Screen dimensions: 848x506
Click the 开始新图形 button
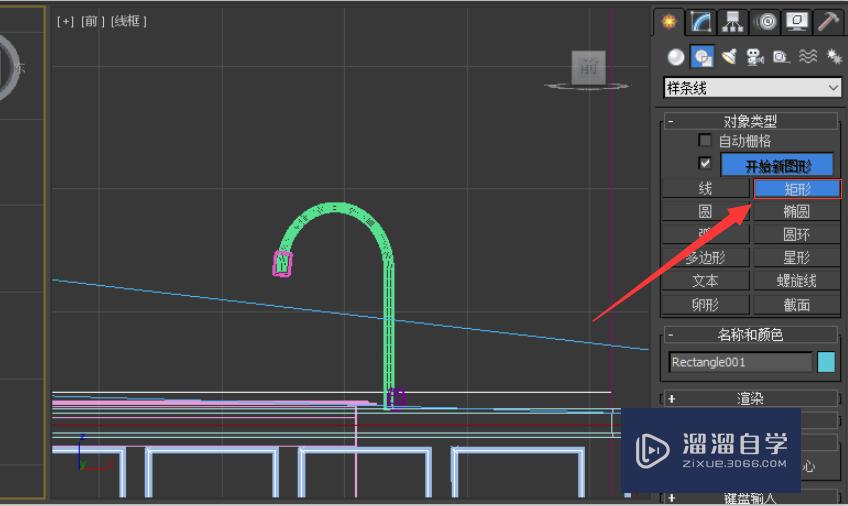777,165
